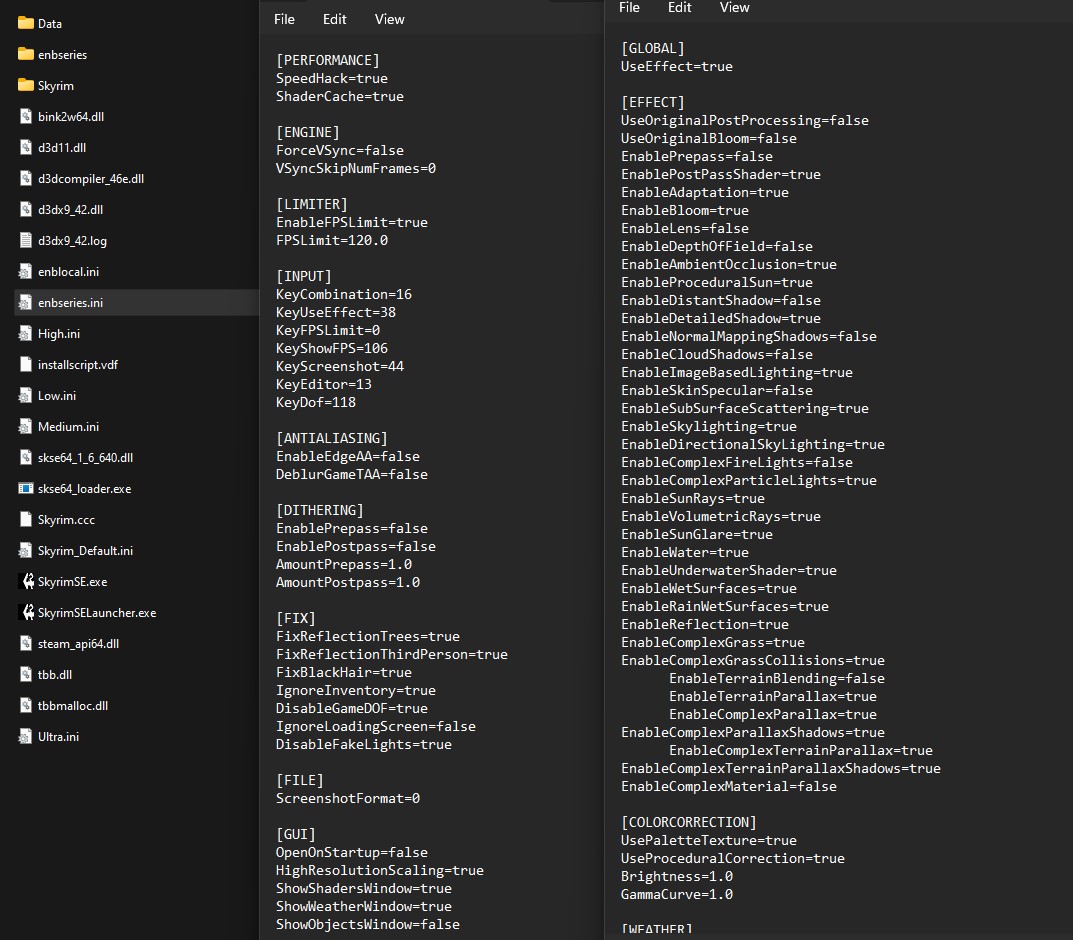Open File menu in right Notepad window
The image size is (1073, 940).
(629, 7)
